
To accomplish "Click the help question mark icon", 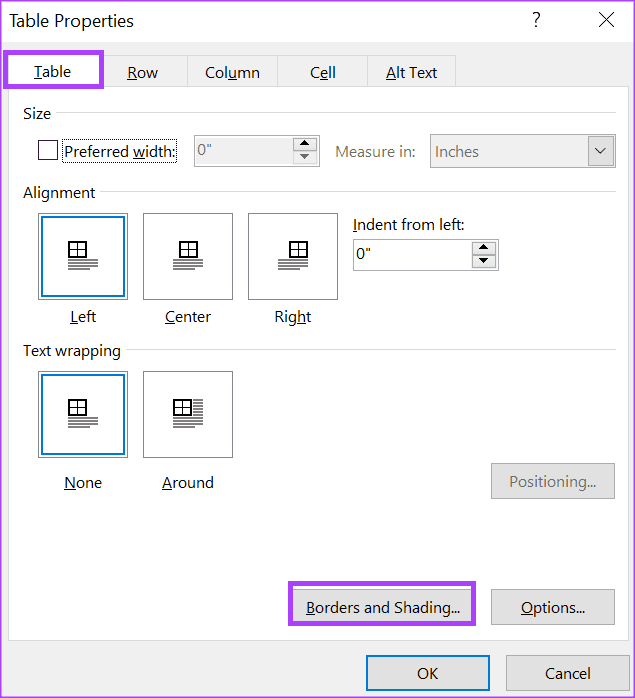I will 536,20.
